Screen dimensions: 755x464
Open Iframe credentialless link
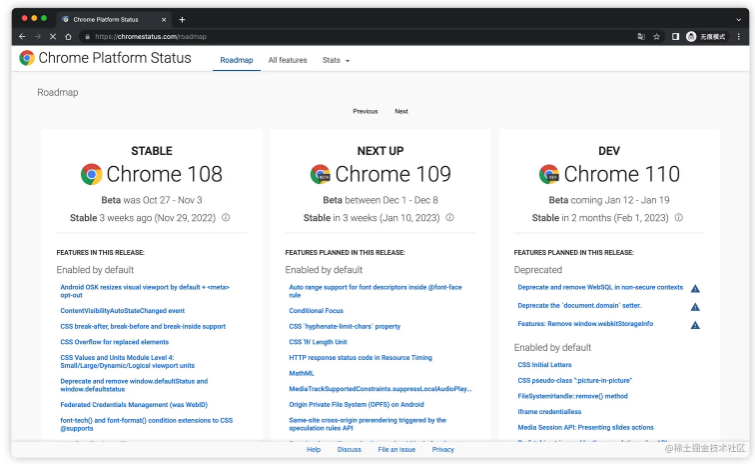[549, 412]
